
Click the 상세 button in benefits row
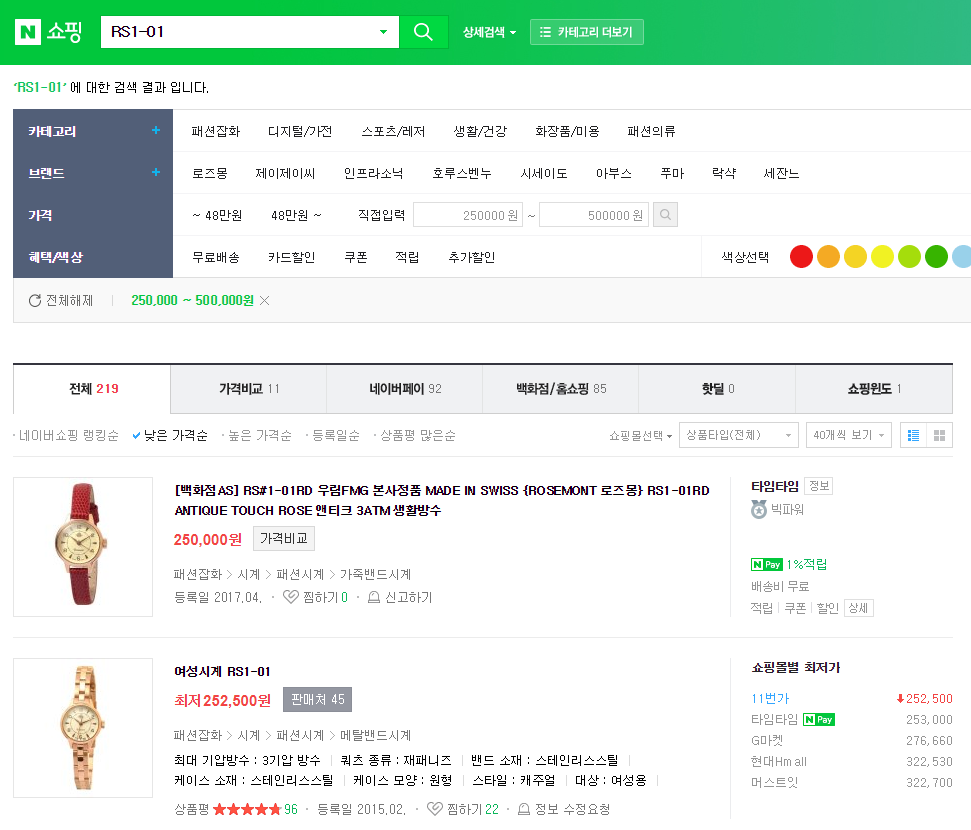pos(858,608)
